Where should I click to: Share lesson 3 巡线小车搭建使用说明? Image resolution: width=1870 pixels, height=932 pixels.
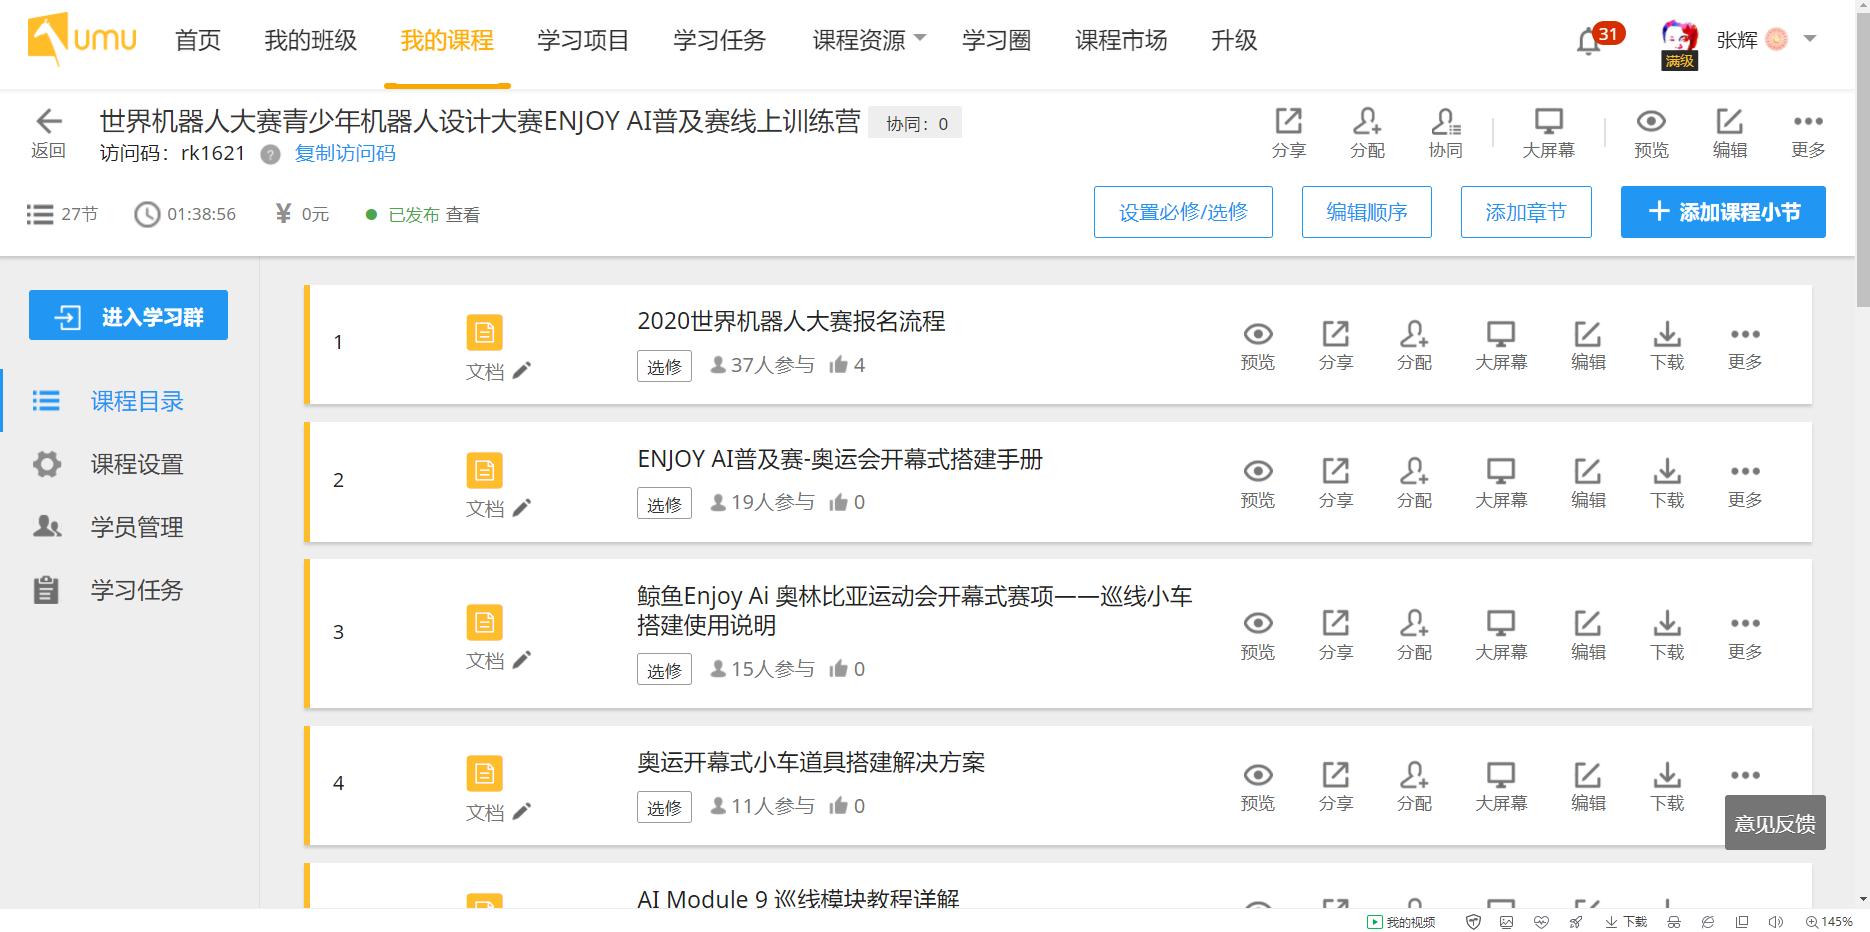click(1336, 636)
